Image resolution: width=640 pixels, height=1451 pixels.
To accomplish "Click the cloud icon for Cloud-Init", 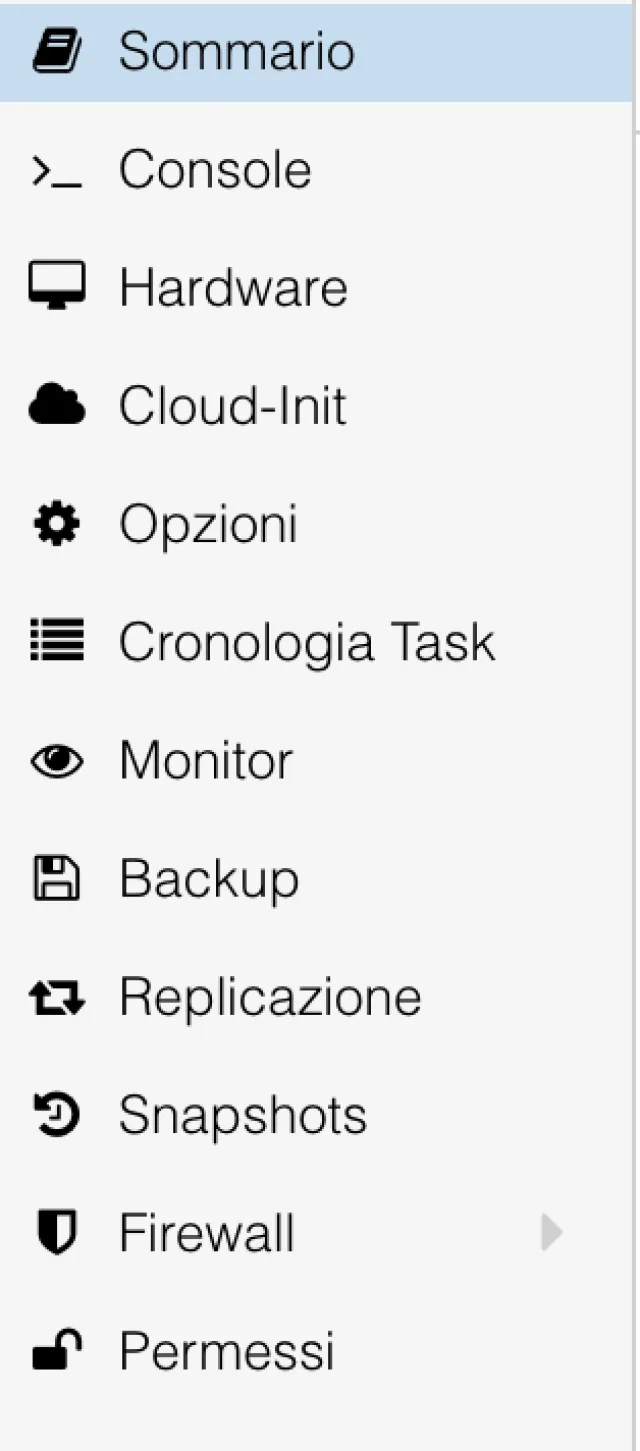I will pos(57,407).
